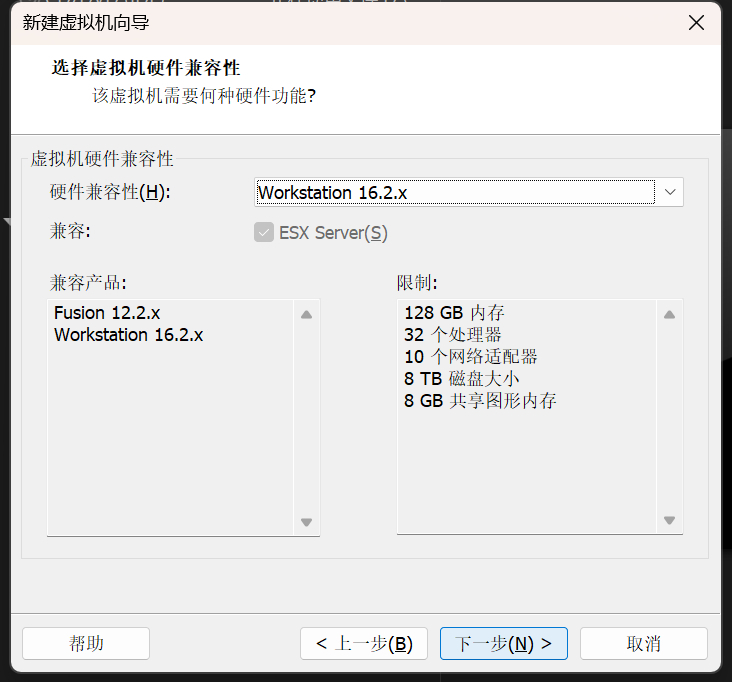Click scroll up arrow of 兼容产品 list
Screen dimensions: 732x682
(x=306, y=315)
